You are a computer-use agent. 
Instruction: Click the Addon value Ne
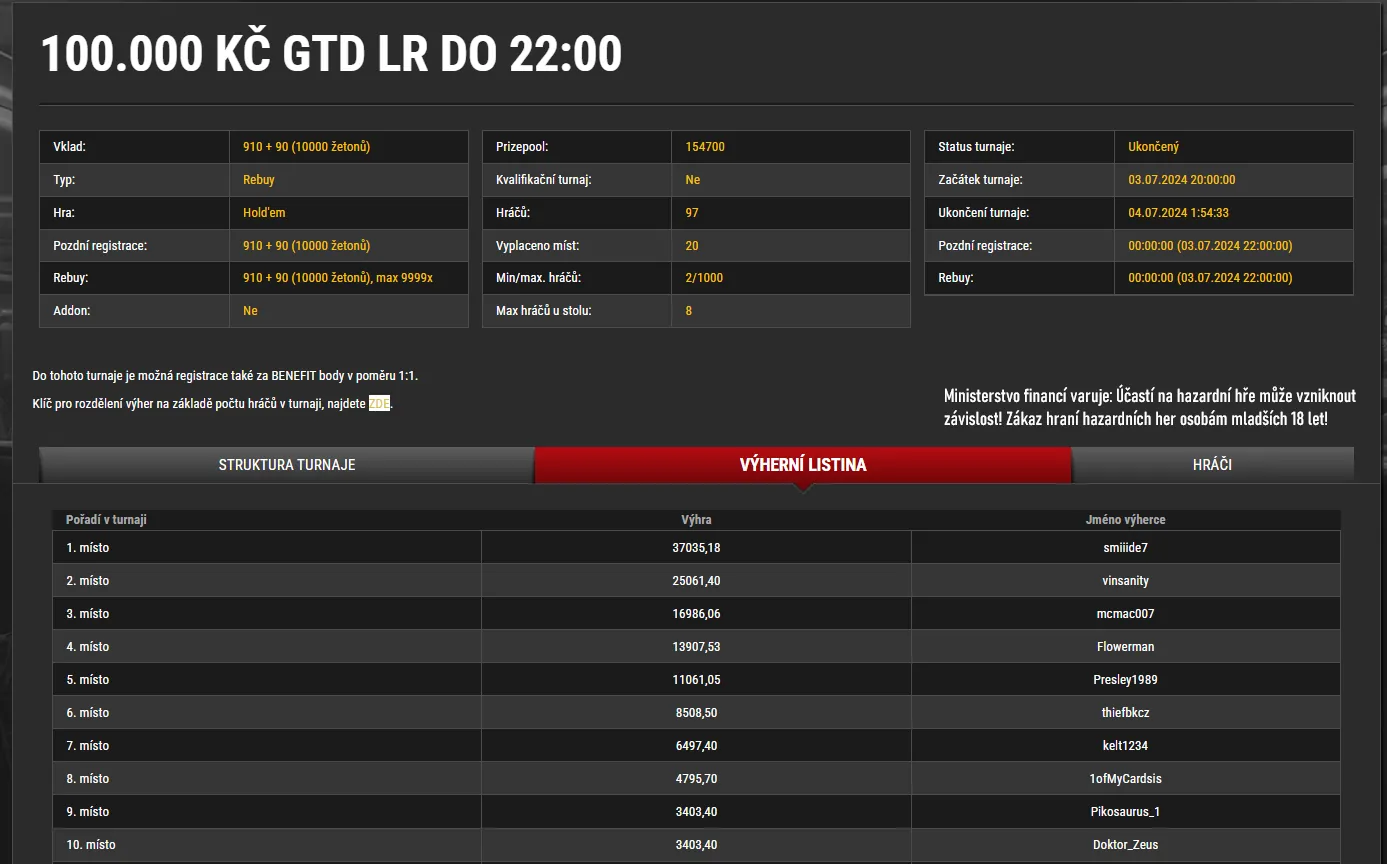tap(250, 310)
